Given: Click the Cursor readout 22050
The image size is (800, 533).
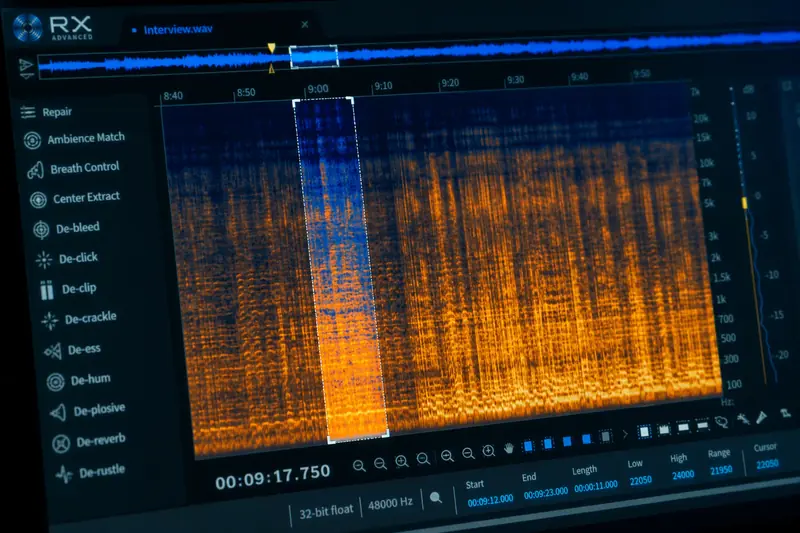Looking at the screenshot, I should (x=767, y=464).
